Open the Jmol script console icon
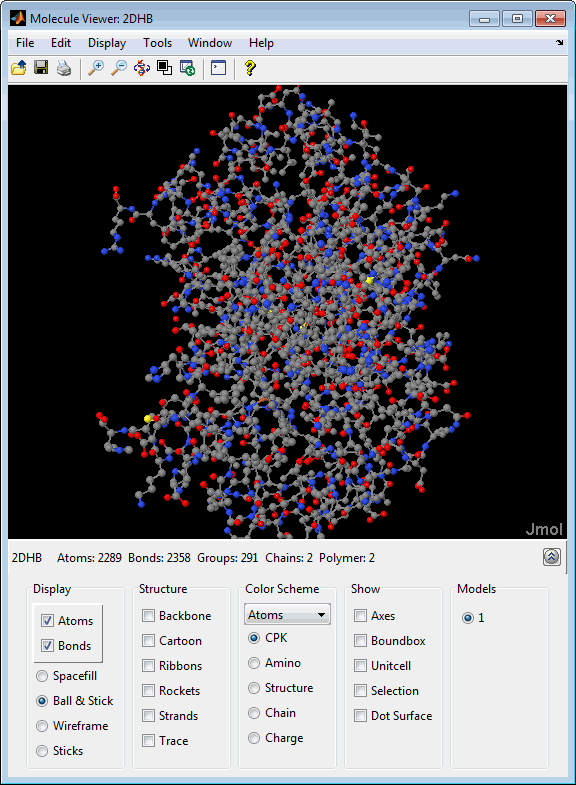The image size is (576, 785). [x=219, y=68]
